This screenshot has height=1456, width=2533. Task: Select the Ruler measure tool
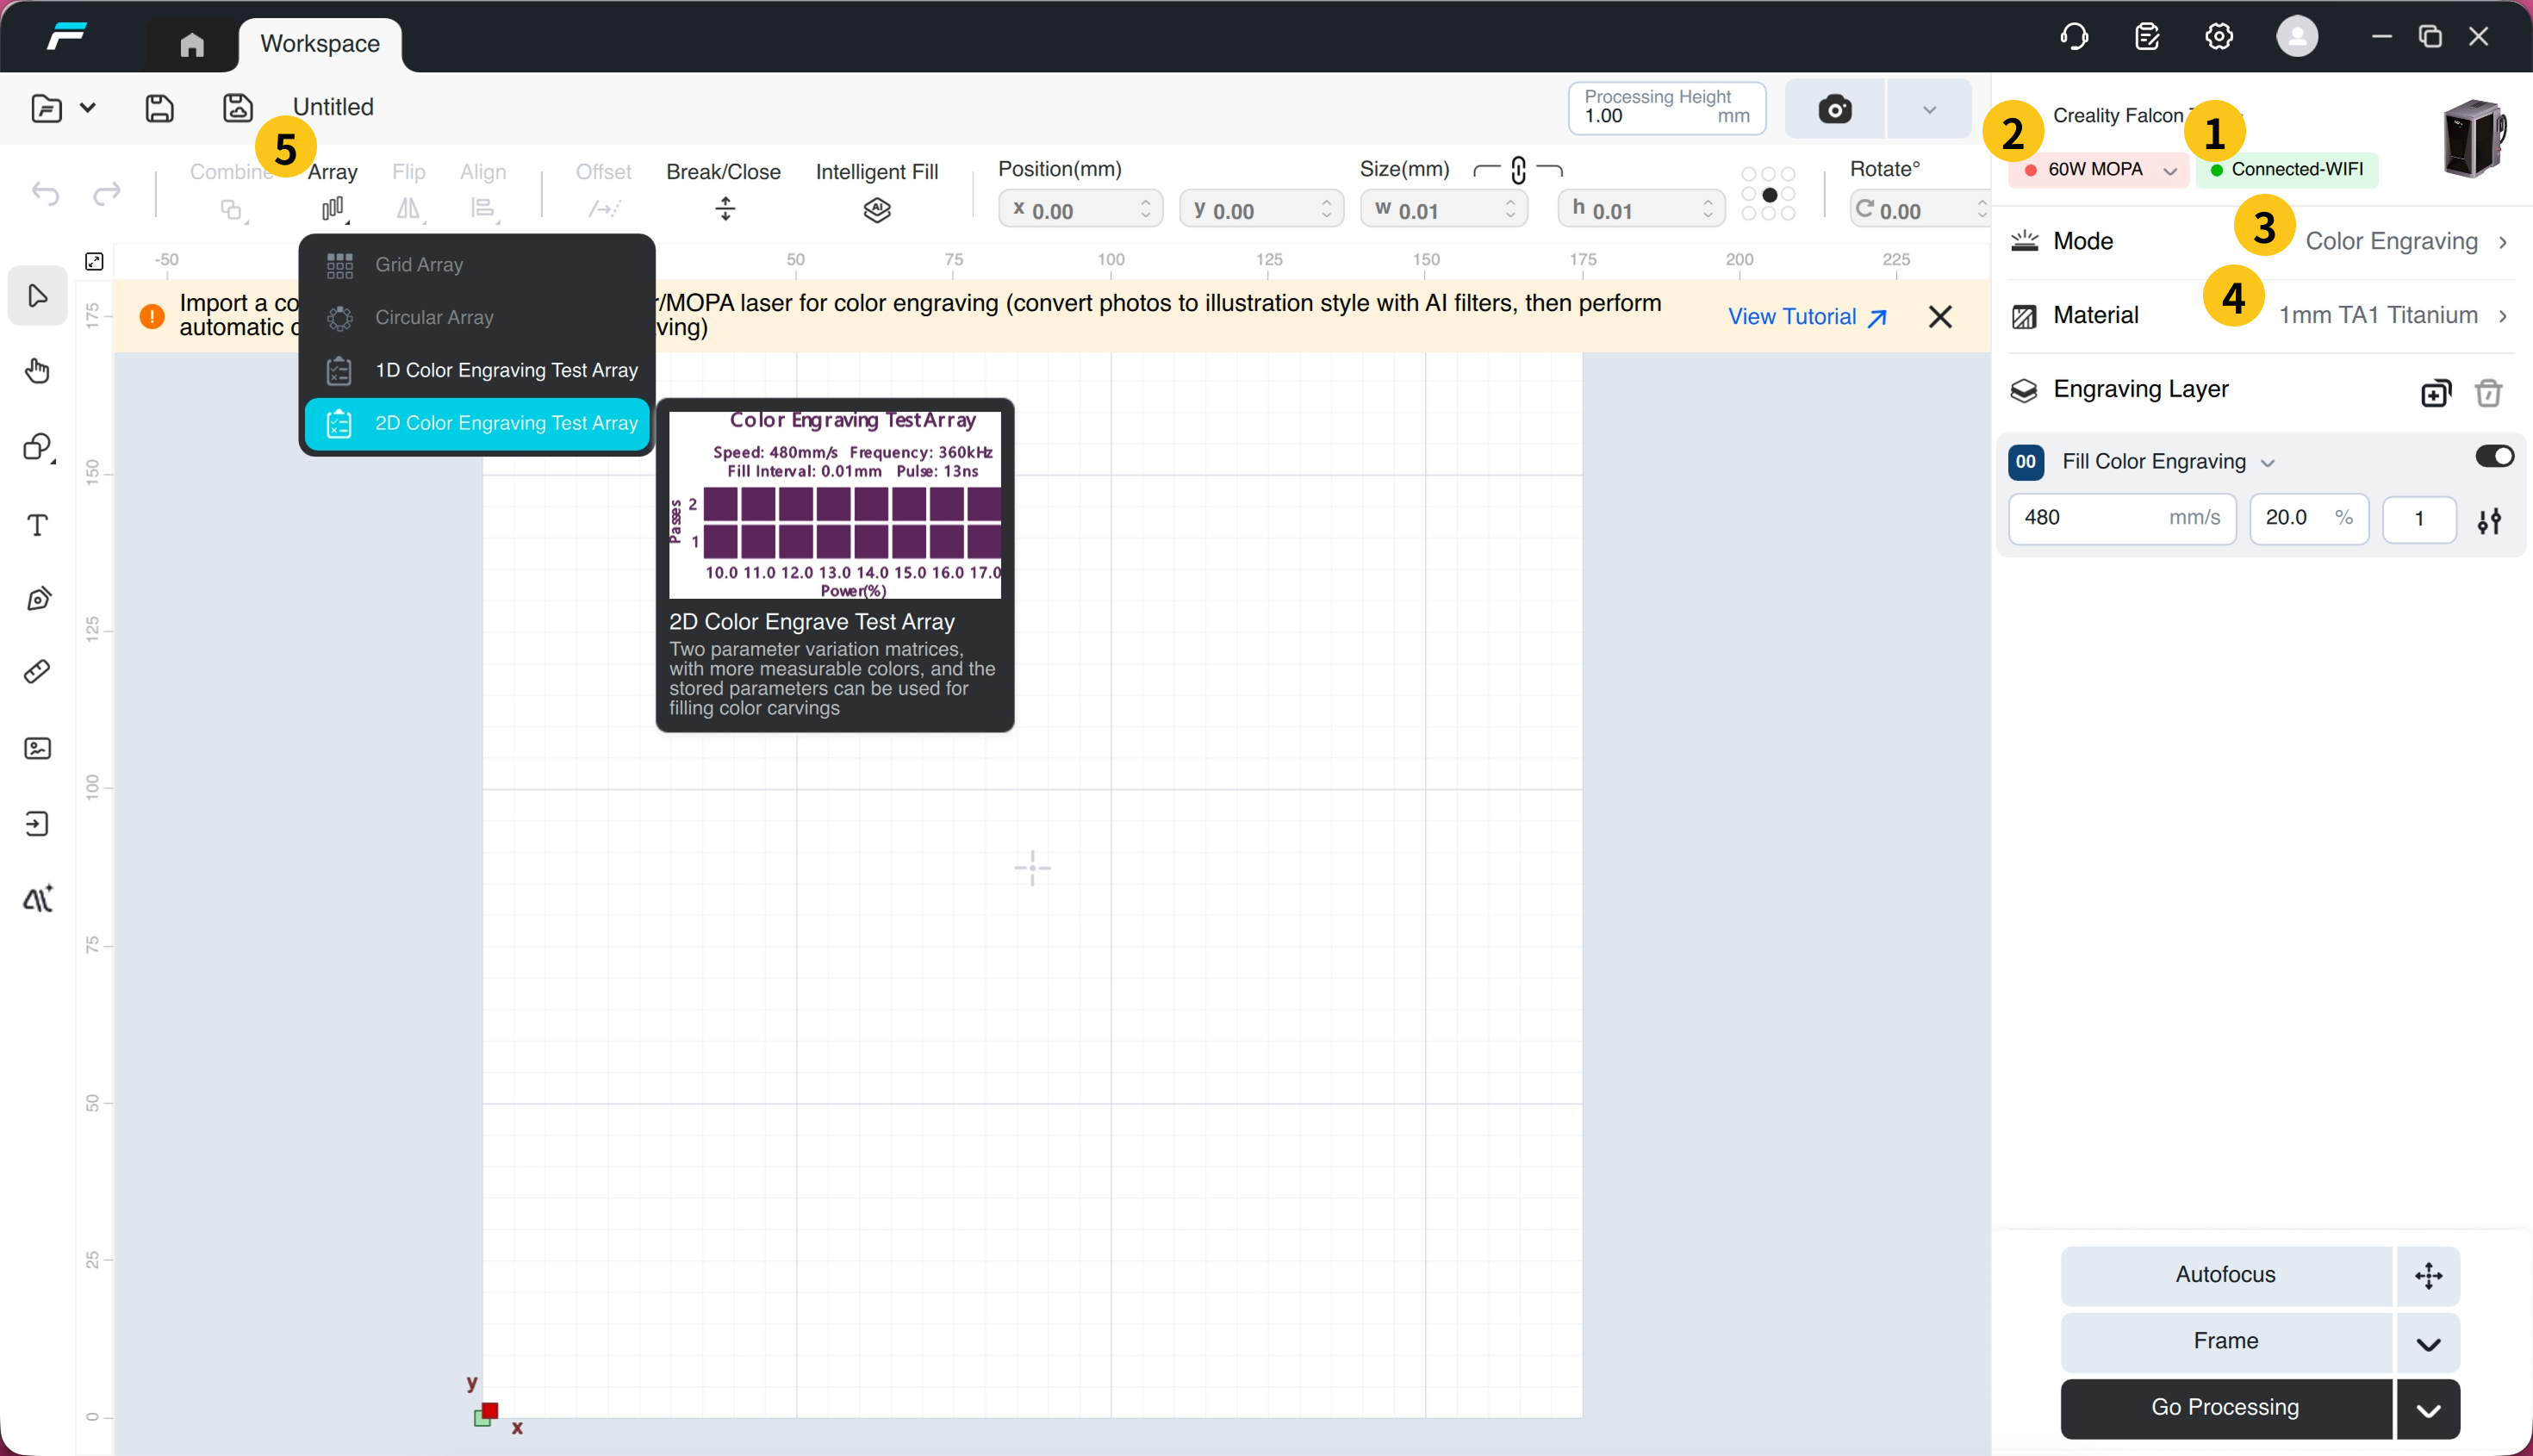coord(38,672)
